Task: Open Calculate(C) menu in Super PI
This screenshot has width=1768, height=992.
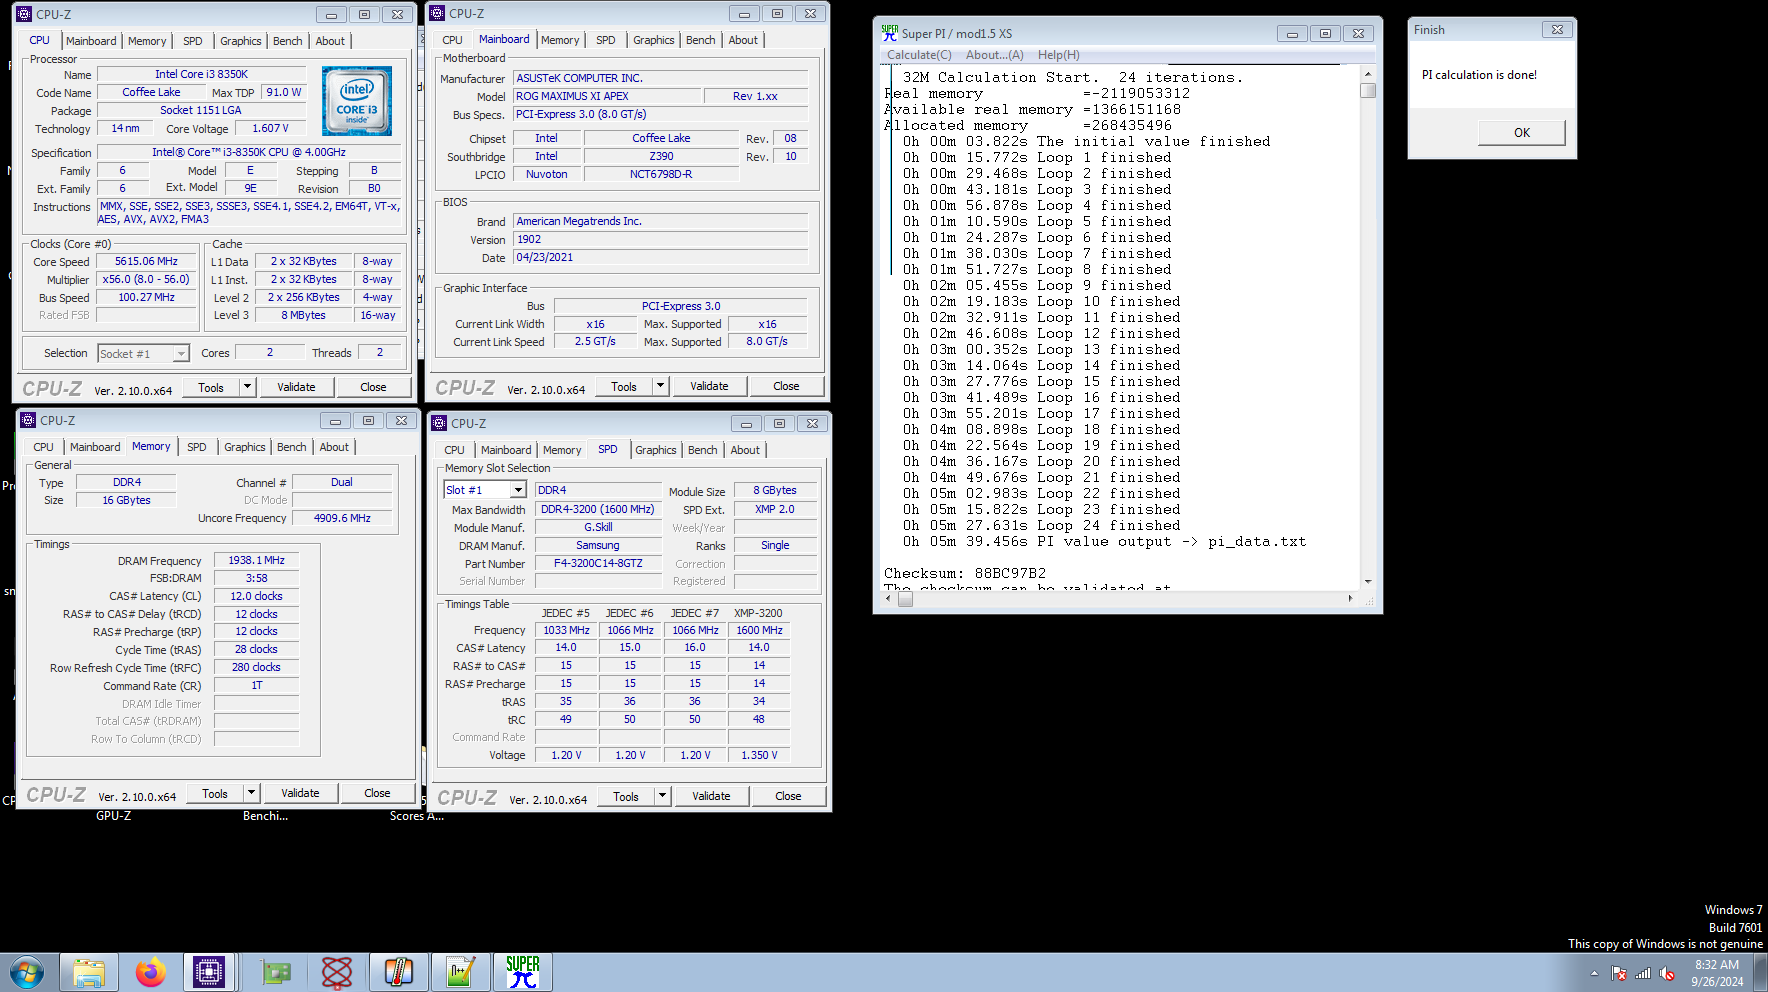Action: [x=919, y=55]
